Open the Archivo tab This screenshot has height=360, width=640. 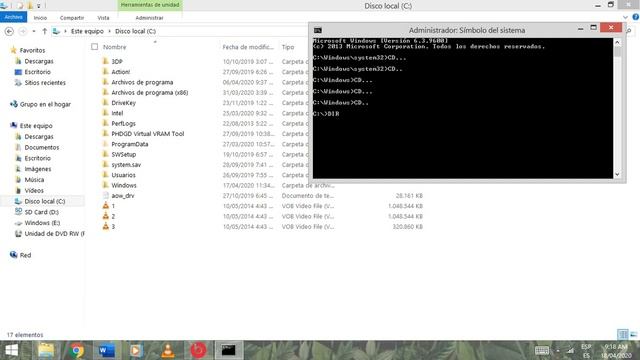click(13, 17)
